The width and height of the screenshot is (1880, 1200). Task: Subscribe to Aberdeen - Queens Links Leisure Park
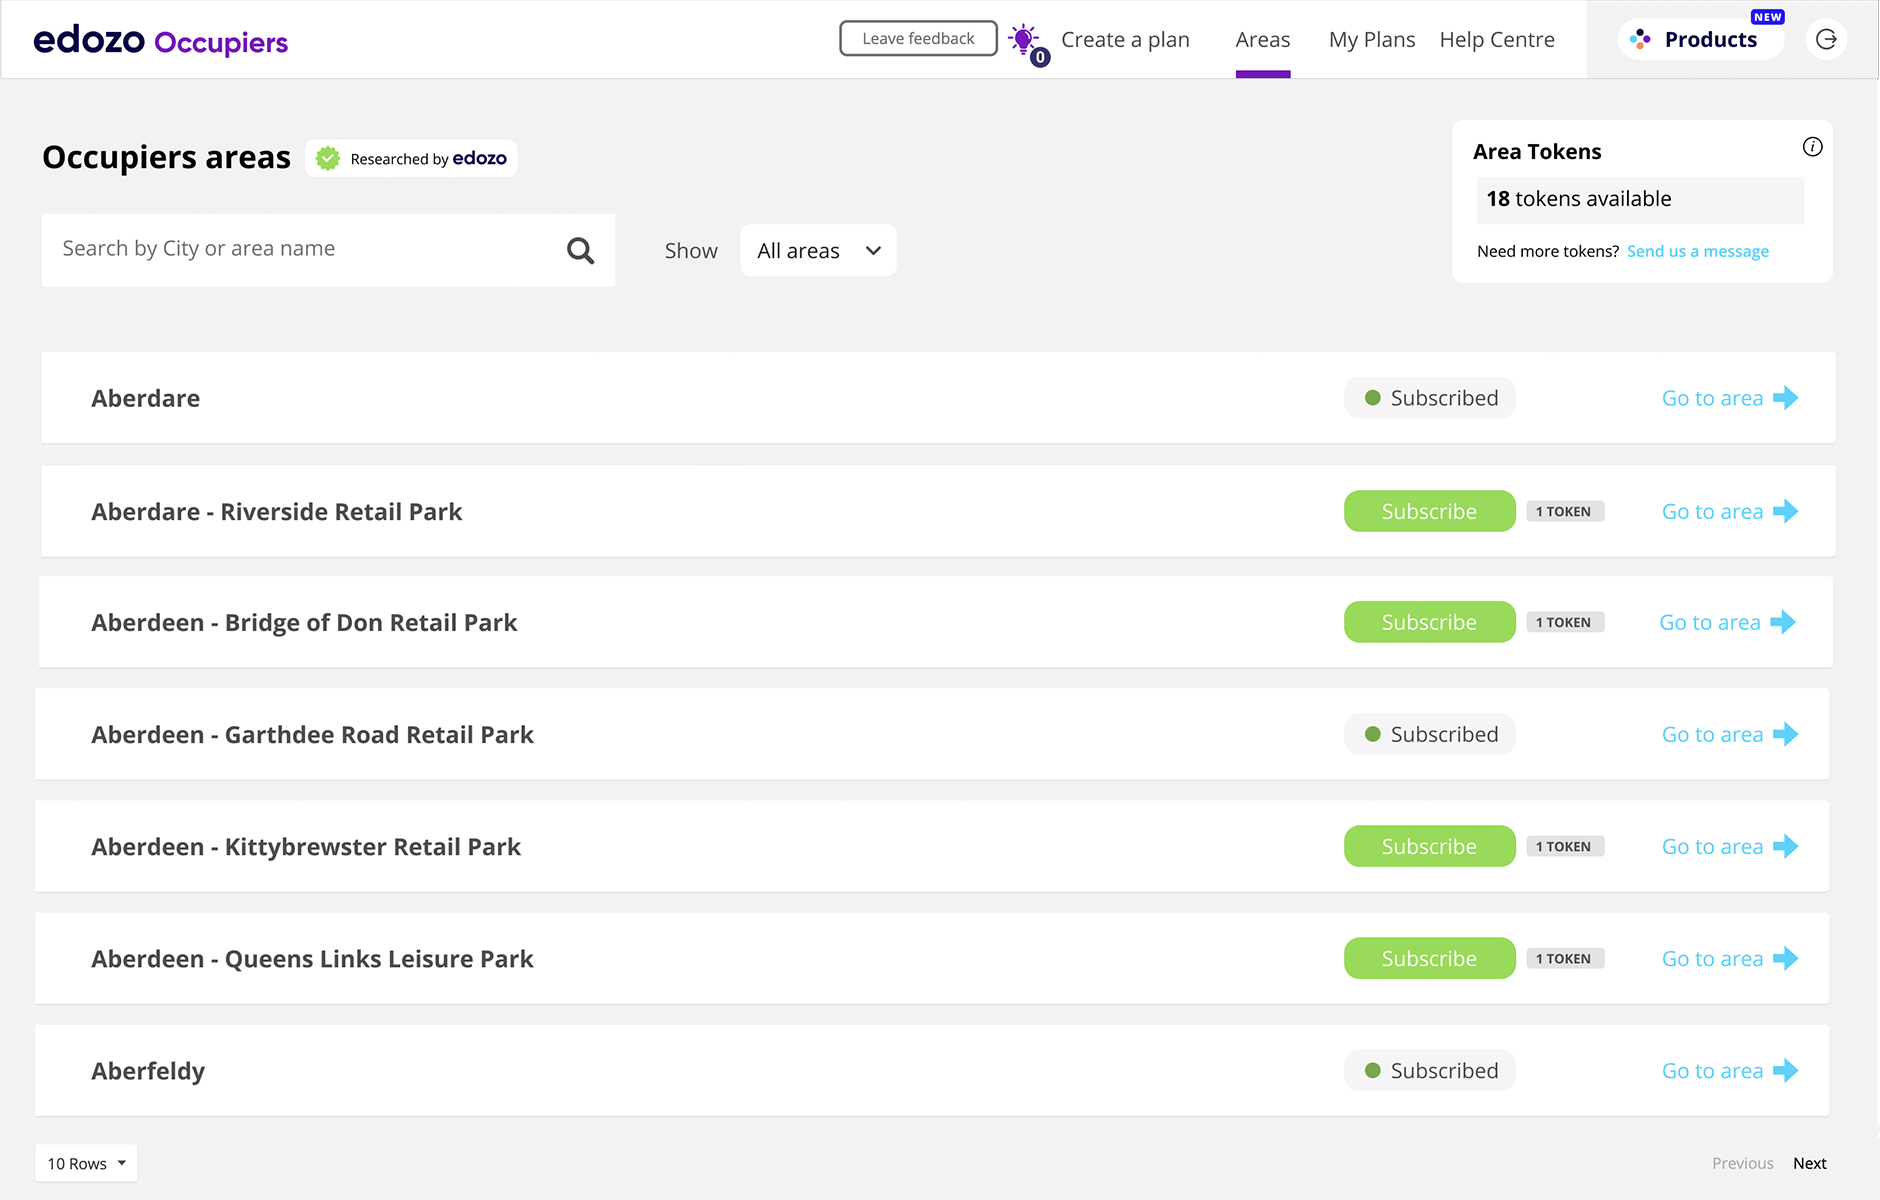point(1429,958)
